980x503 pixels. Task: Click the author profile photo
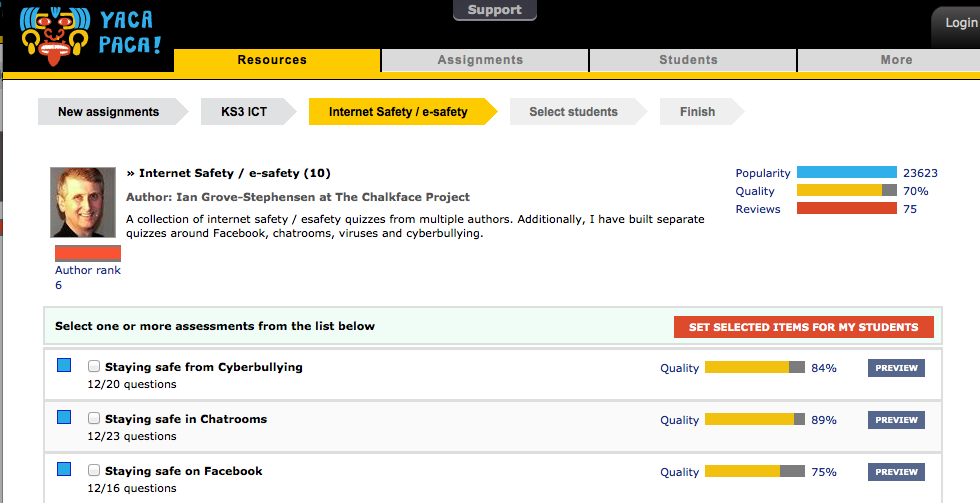(x=83, y=202)
